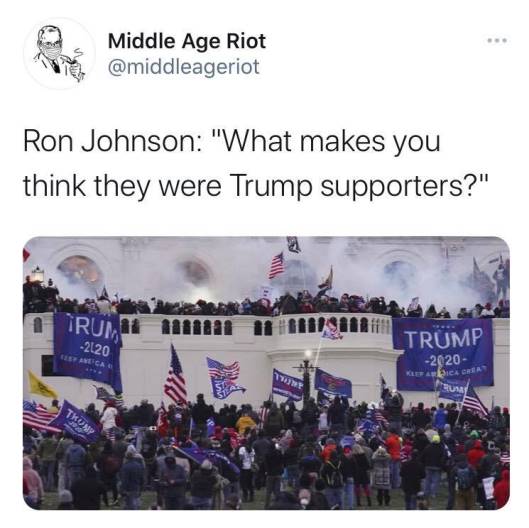The height and width of the screenshot is (528, 529).
Task: Click the American flag flying above balcony
Action: [277, 265]
